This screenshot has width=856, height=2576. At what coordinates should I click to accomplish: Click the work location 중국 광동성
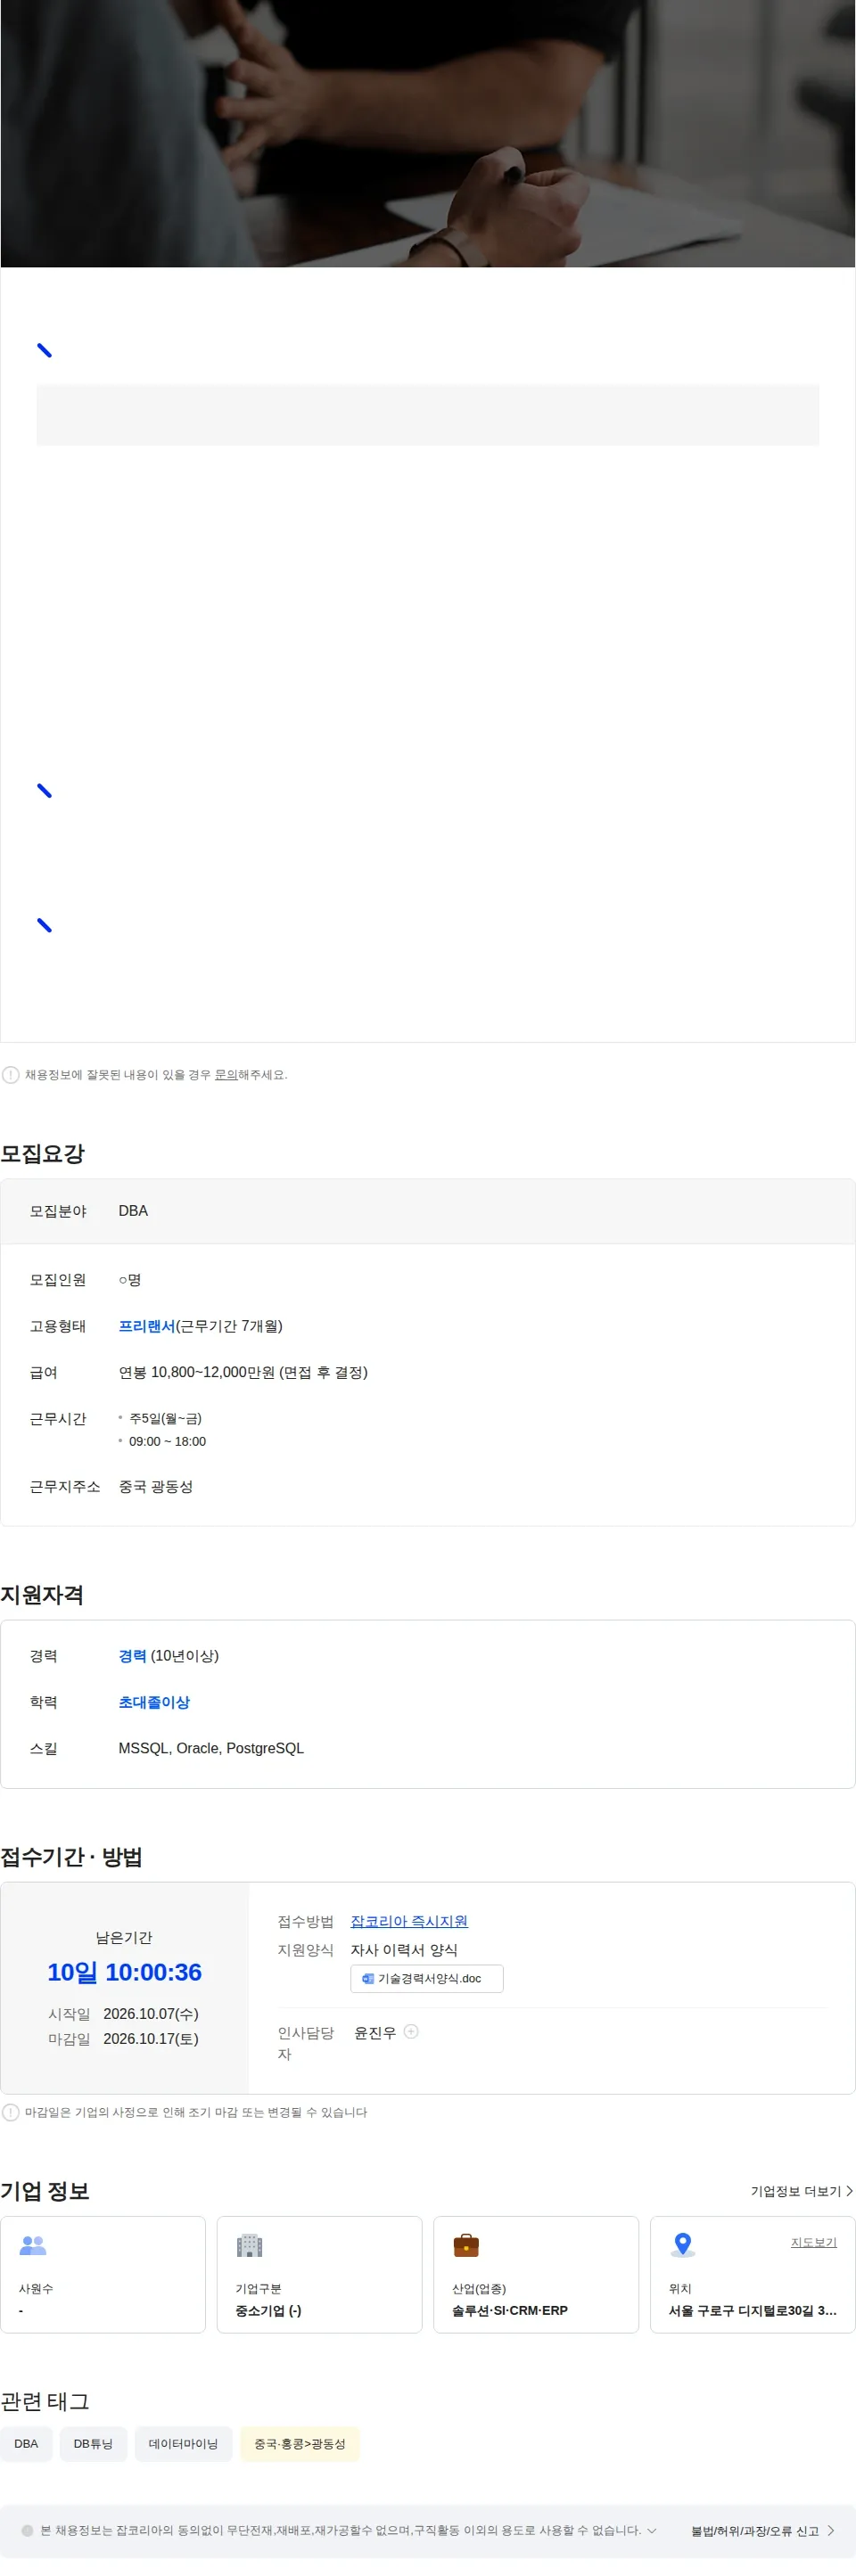(156, 1487)
